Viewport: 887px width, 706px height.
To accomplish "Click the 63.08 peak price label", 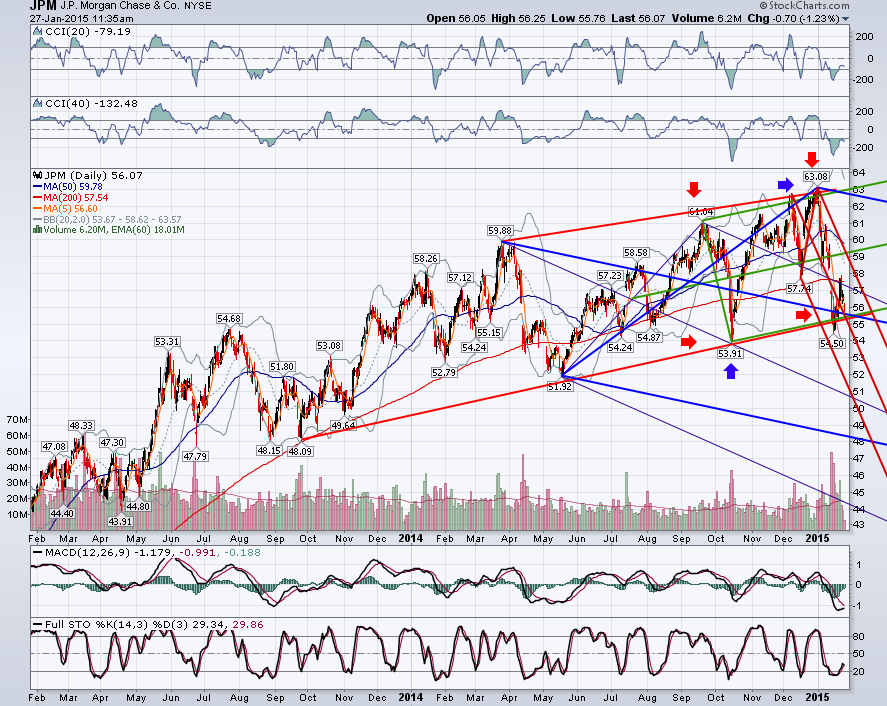I will coord(815,177).
